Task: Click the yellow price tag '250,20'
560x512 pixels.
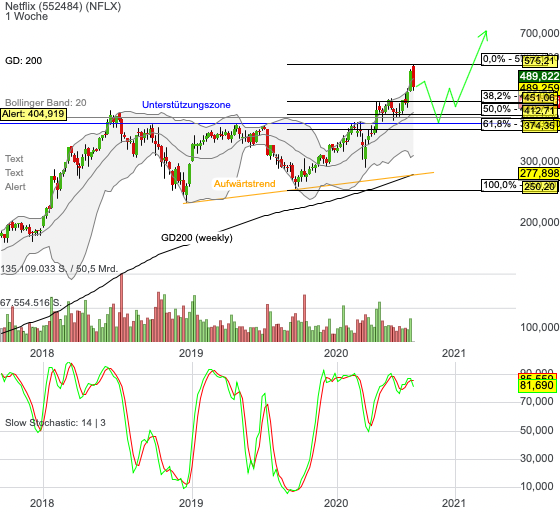Action: [x=540, y=187]
